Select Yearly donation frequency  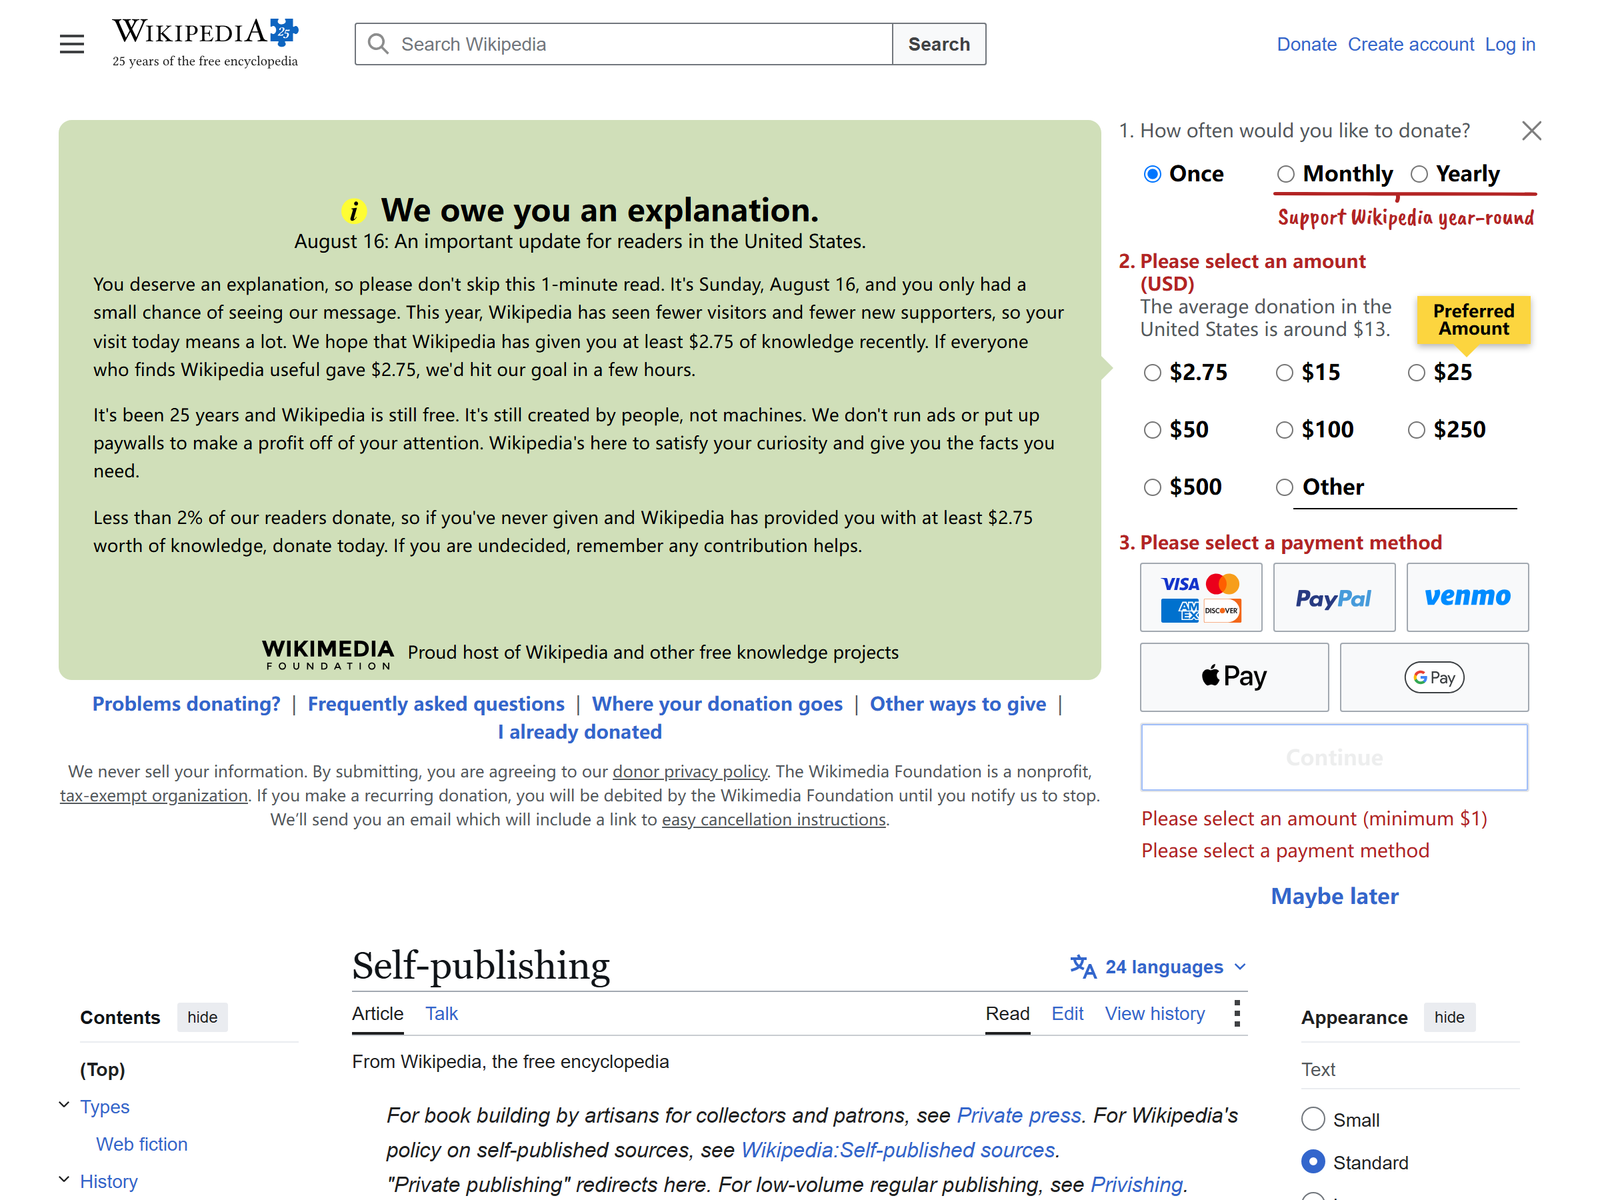[1419, 174]
